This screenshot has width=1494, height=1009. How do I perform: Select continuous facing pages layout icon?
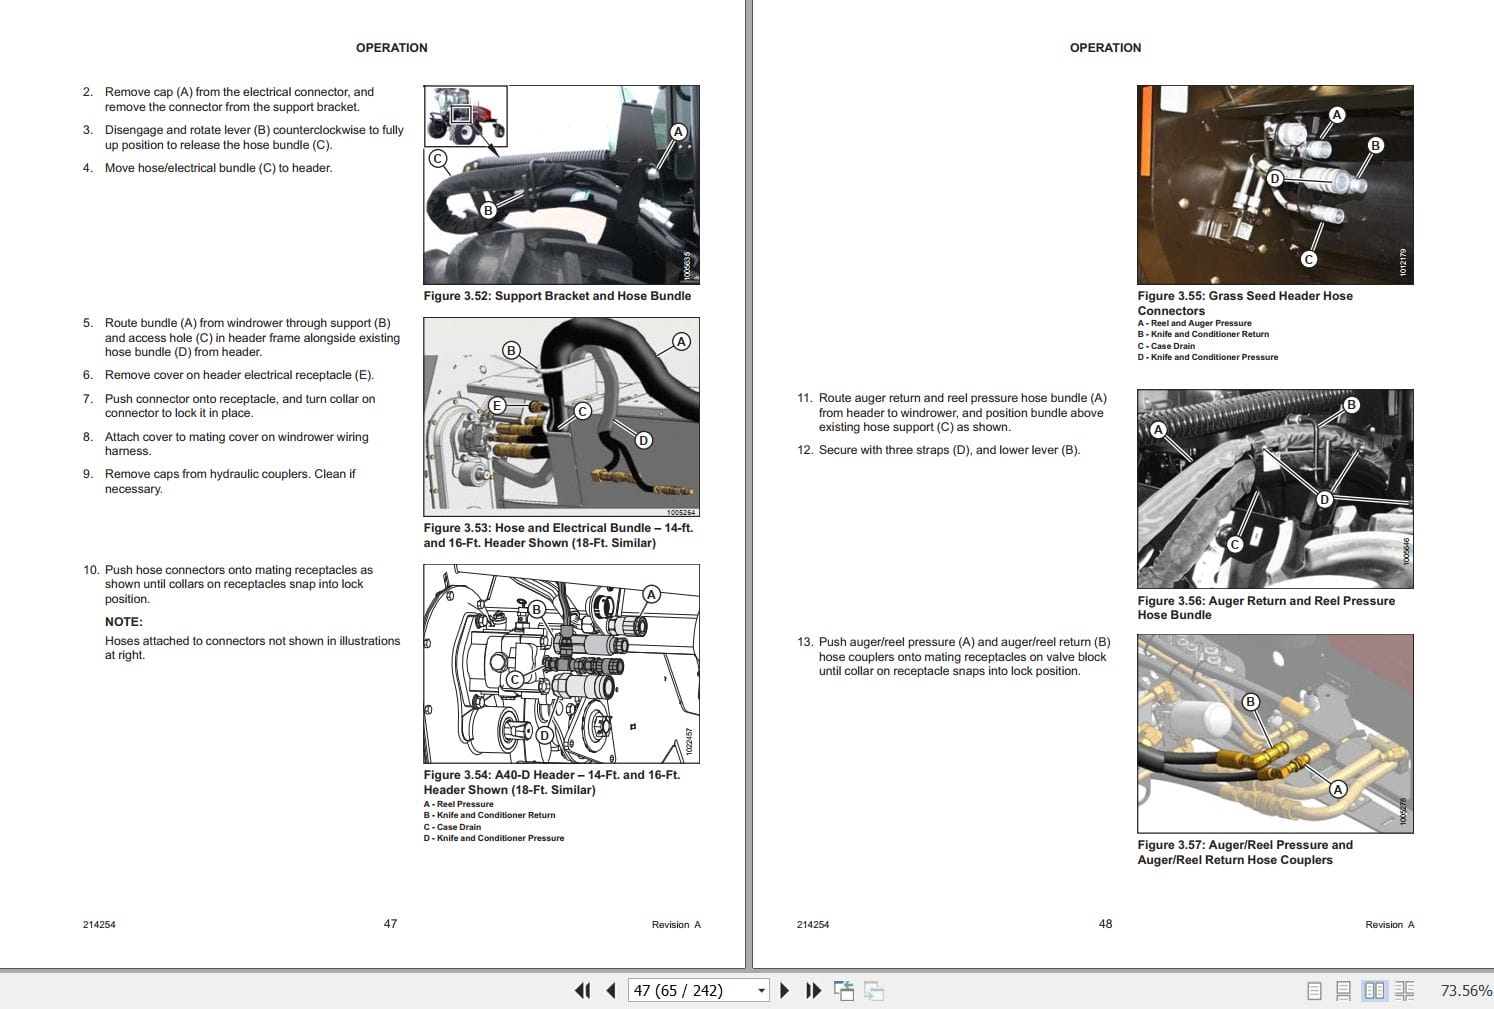[1404, 990]
